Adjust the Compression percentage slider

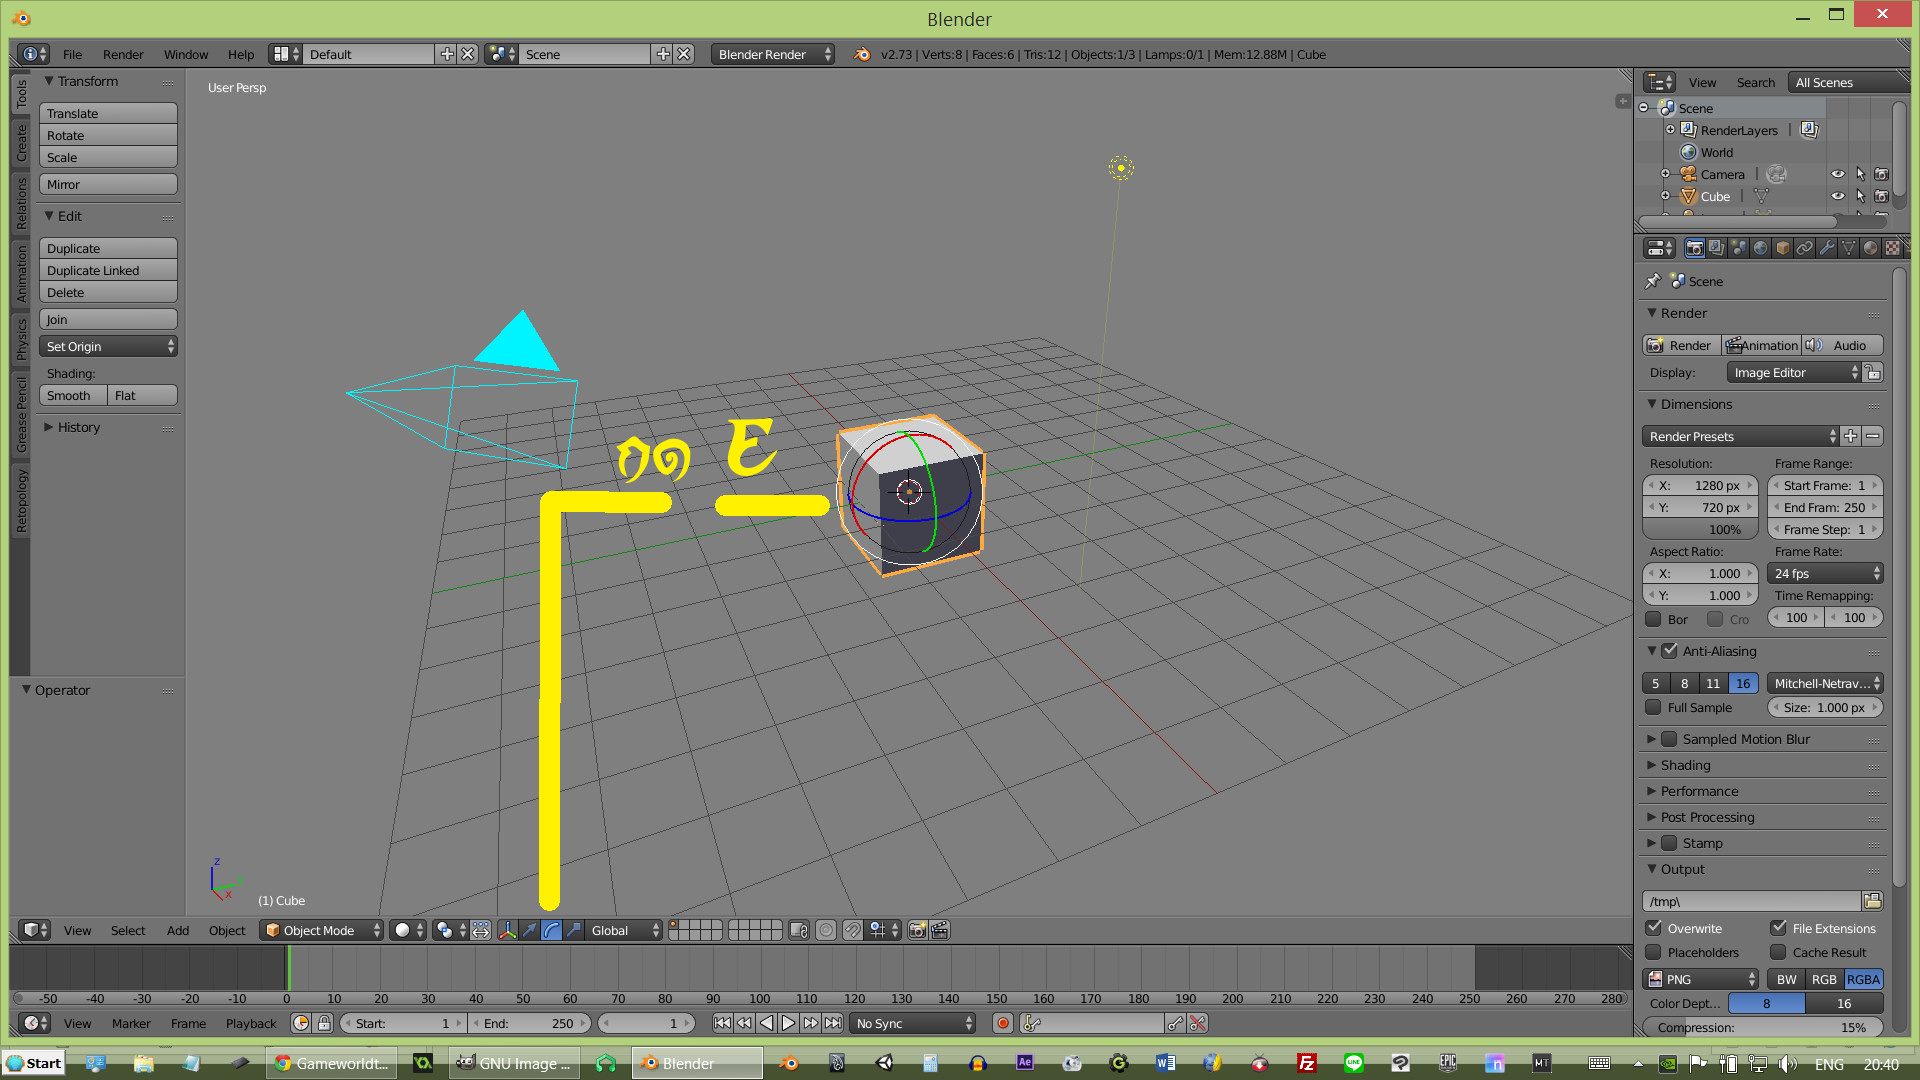(x=1762, y=1027)
